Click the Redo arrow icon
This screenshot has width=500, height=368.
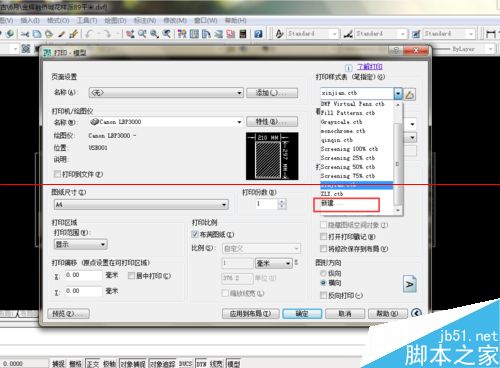(x=107, y=34)
